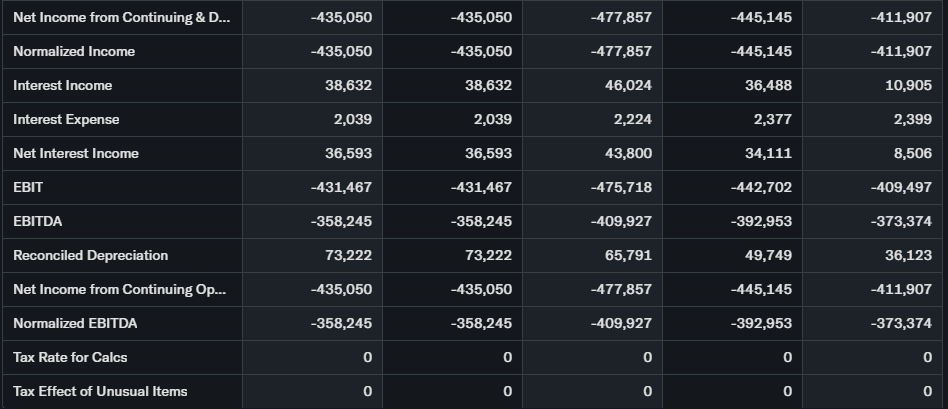
Task: Click the Normalized EBITDA row label
Action: pos(75,324)
